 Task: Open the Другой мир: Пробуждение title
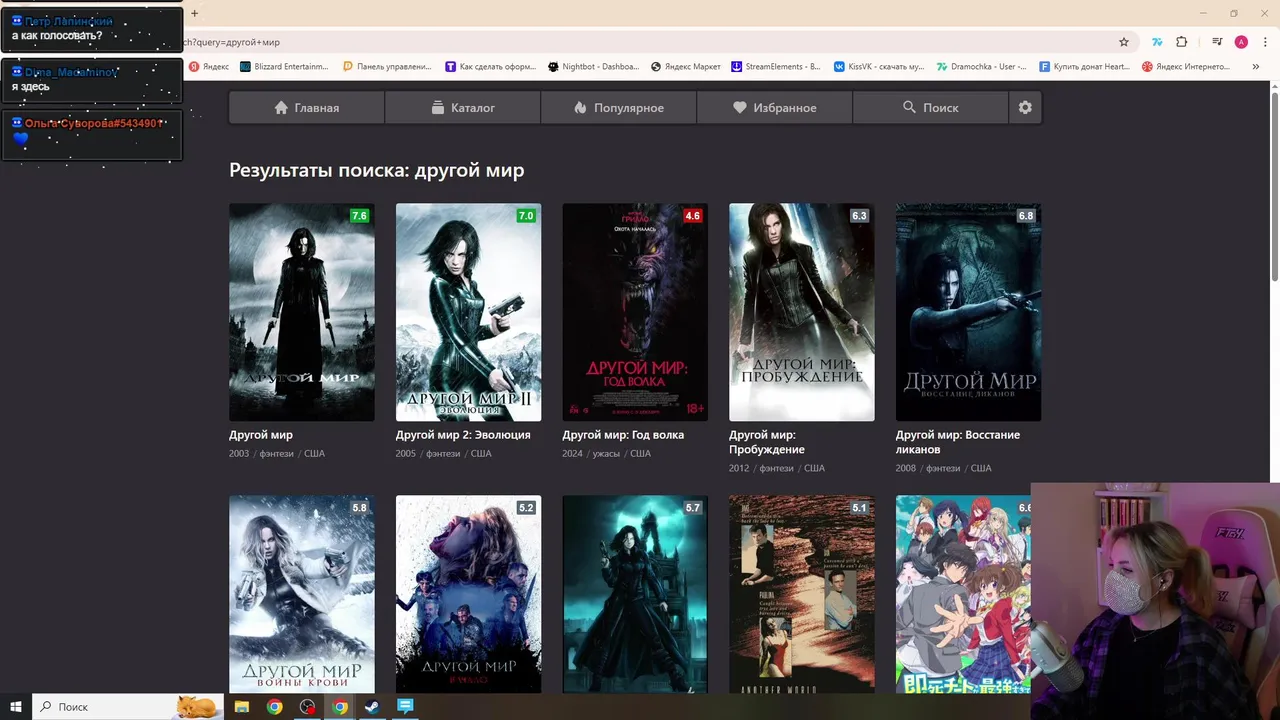tap(767, 442)
